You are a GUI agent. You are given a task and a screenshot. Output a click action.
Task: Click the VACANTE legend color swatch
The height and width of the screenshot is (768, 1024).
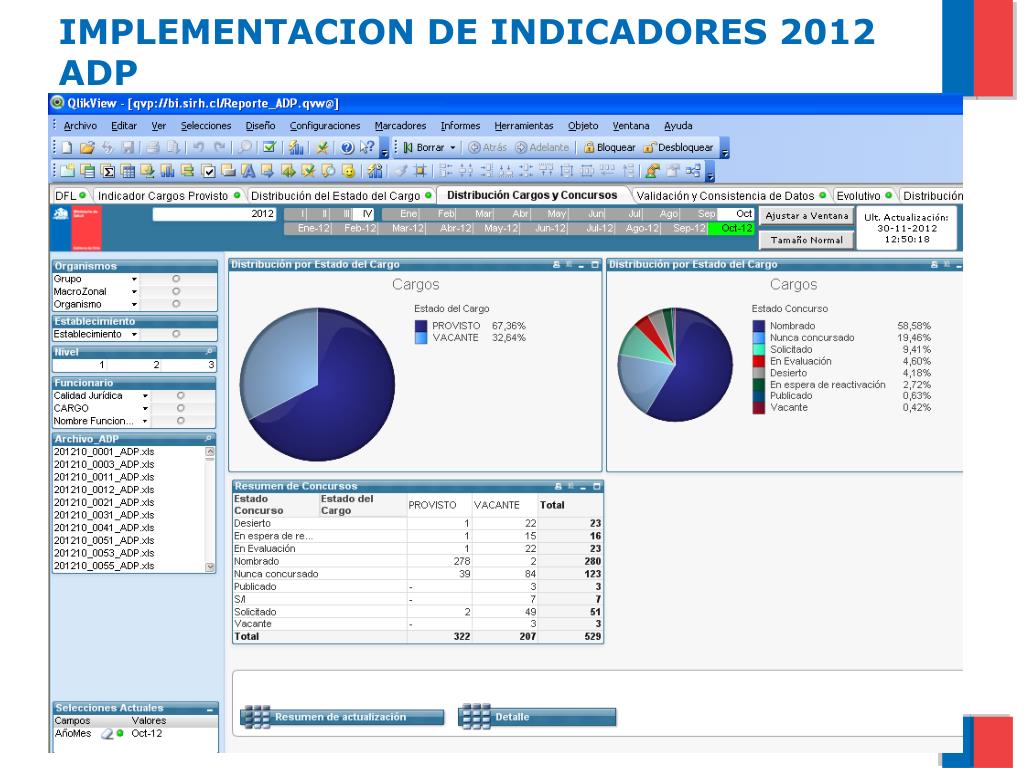(421, 338)
